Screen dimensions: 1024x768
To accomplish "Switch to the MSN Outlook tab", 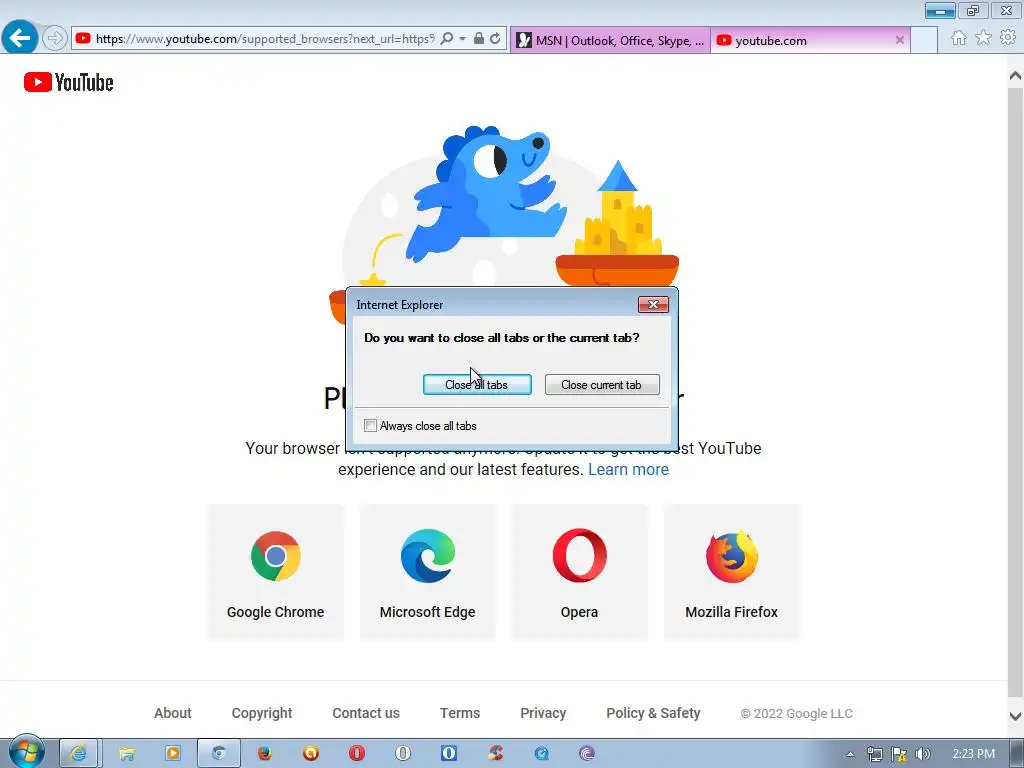I will point(610,40).
